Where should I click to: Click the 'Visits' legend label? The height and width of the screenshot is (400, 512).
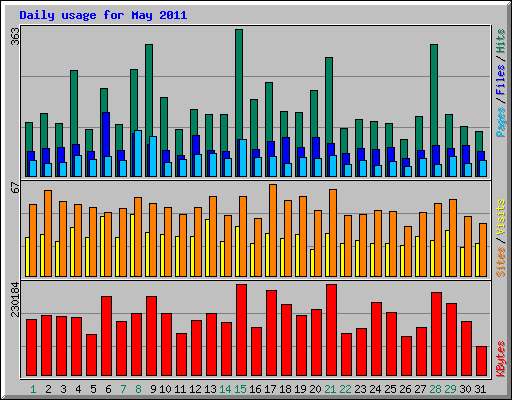coord(501,218)
